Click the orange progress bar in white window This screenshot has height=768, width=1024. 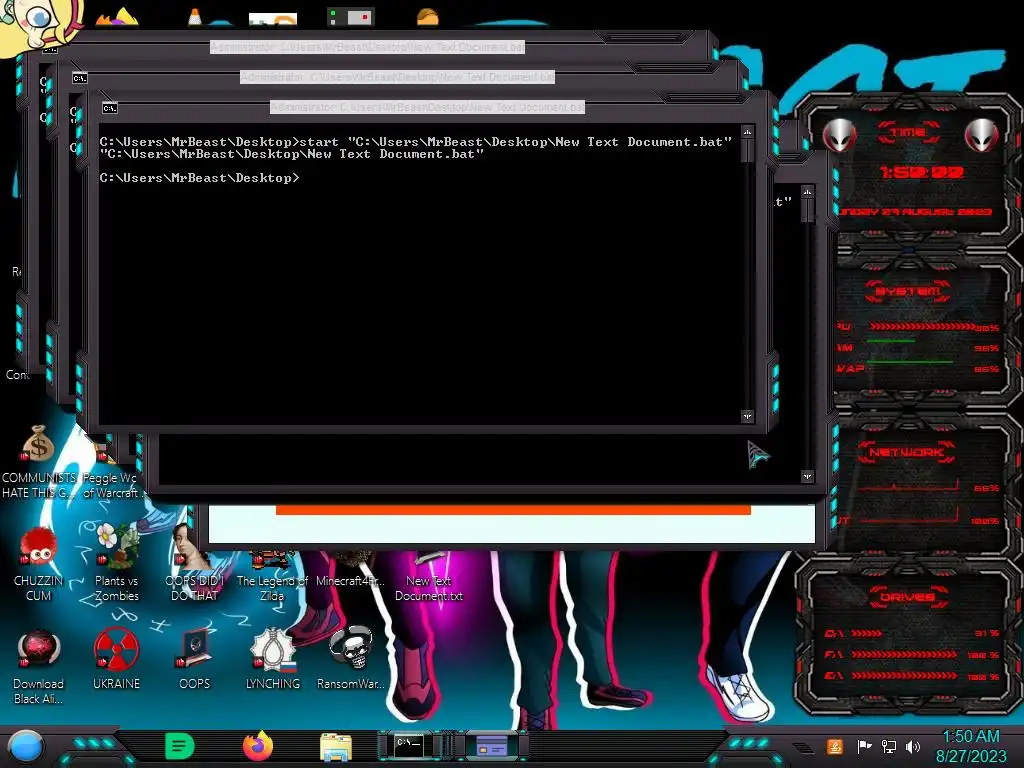(513, 509)
